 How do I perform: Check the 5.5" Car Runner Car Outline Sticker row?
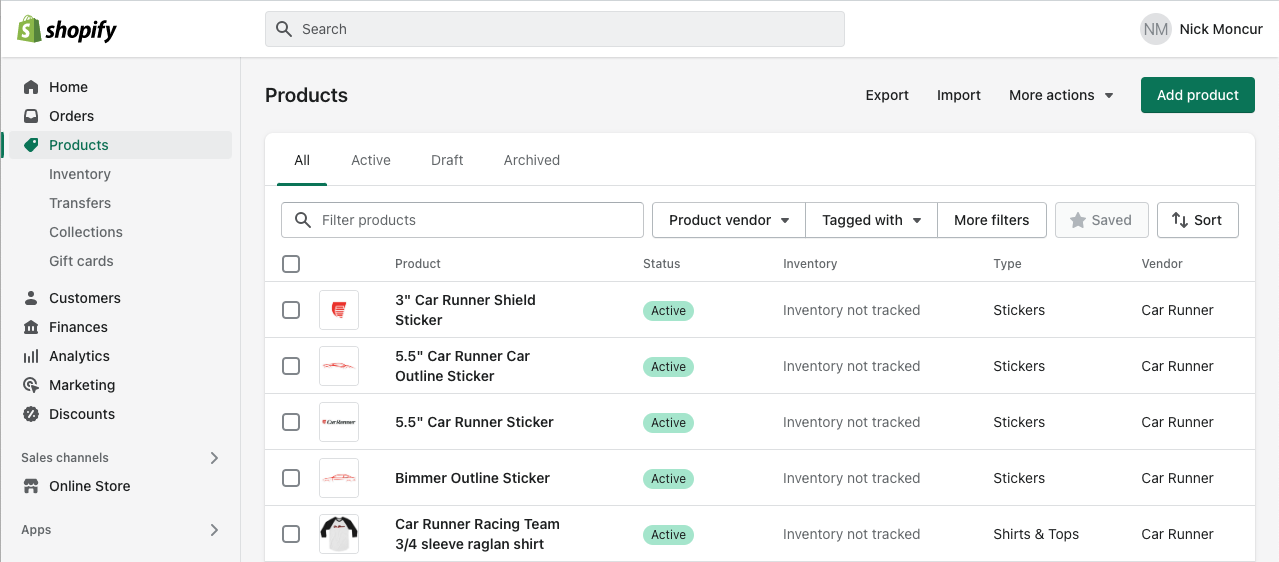[x=291, y=366]
